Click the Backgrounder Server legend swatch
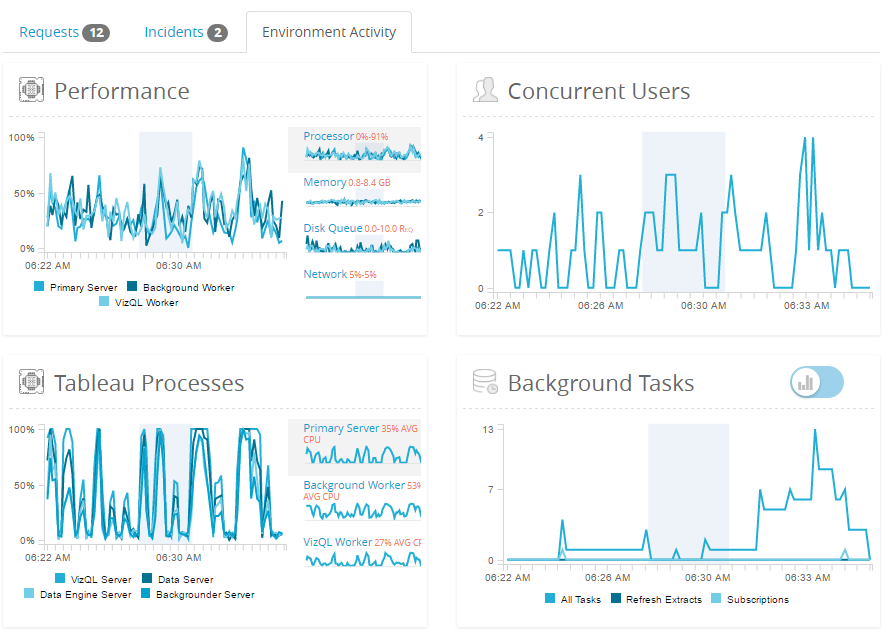This screenshot has width=894, height=636. 145,593
